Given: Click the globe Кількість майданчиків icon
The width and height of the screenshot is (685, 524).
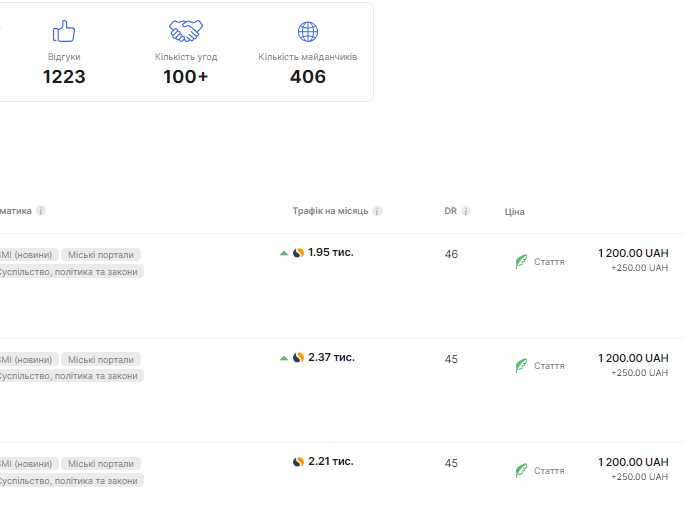Looking at the screenshot, I should pos(308,31).
